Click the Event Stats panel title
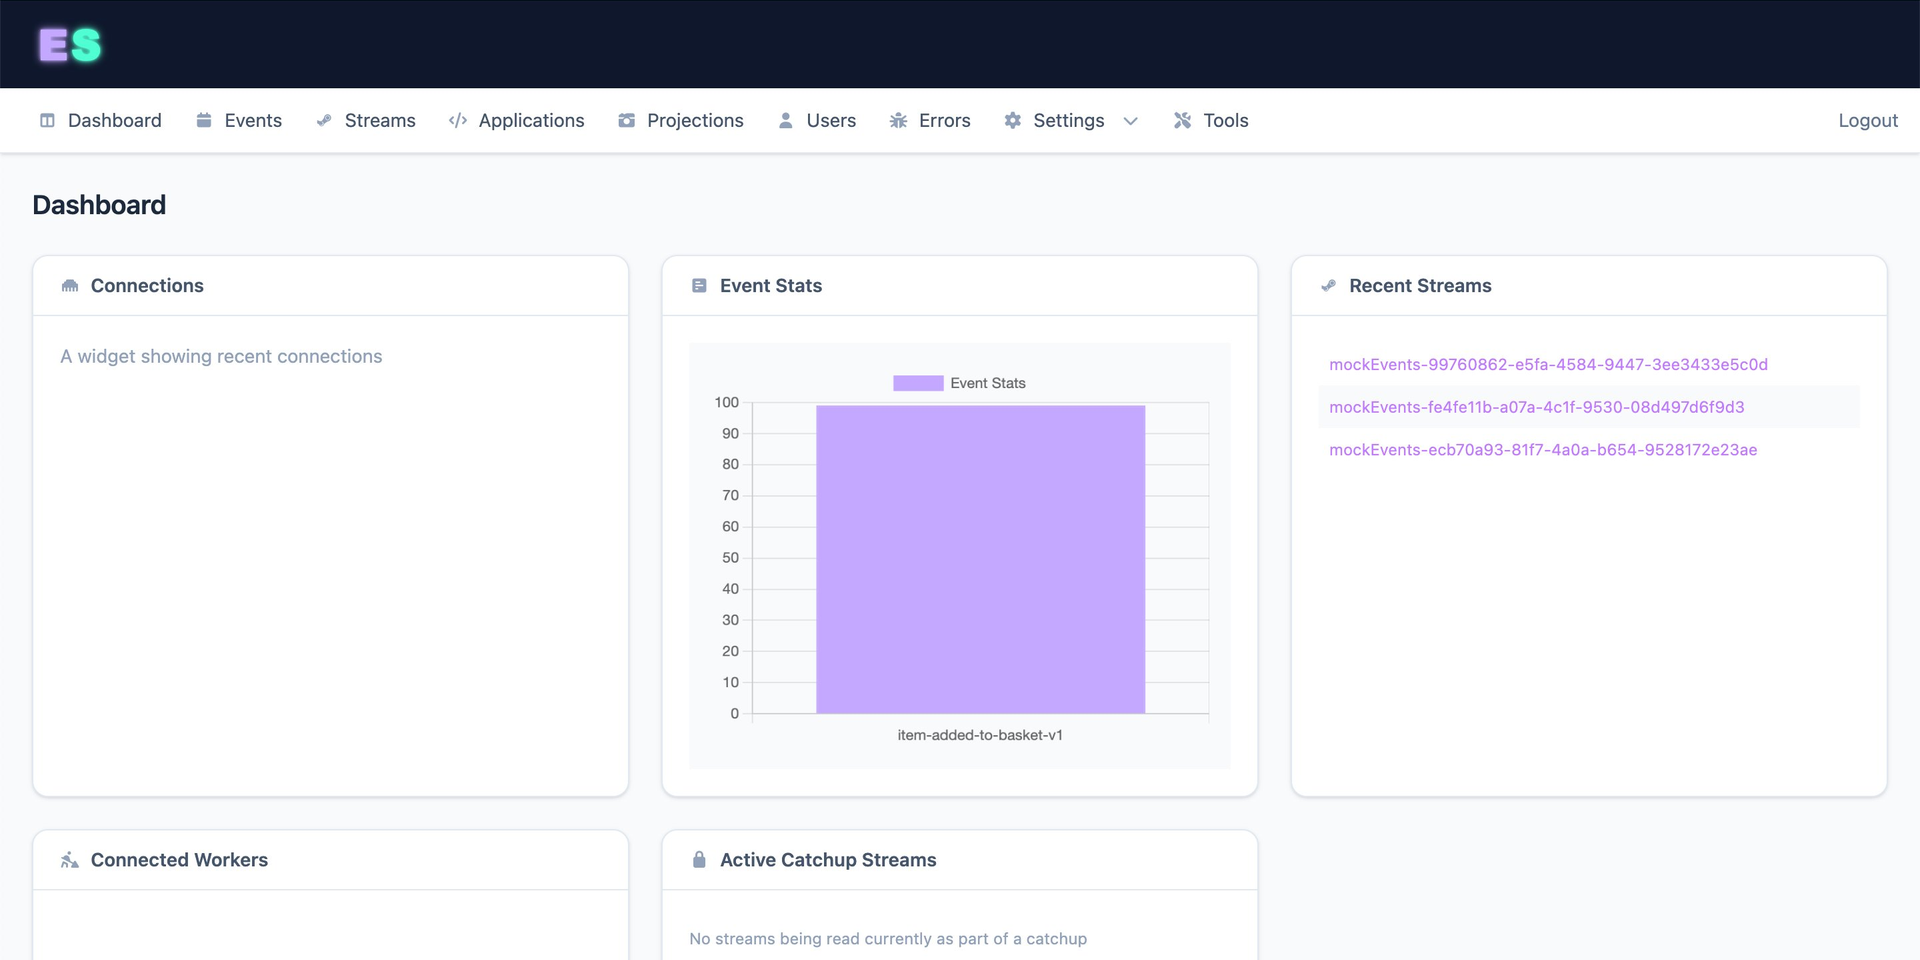Image resolution: width=1920 pixels, height=960 pixels. pos(771,286)
